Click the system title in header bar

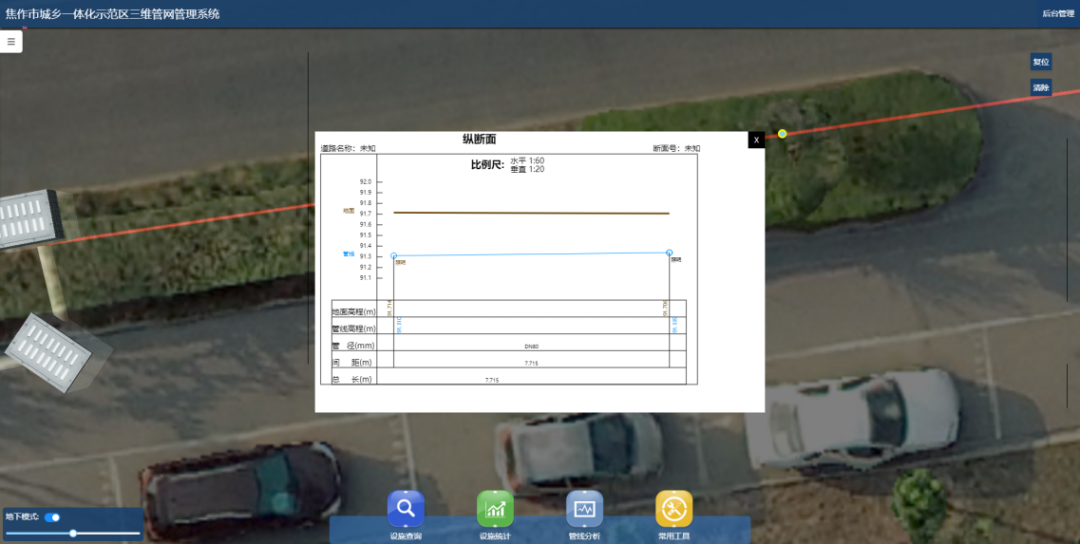click(x=112, y=14)
